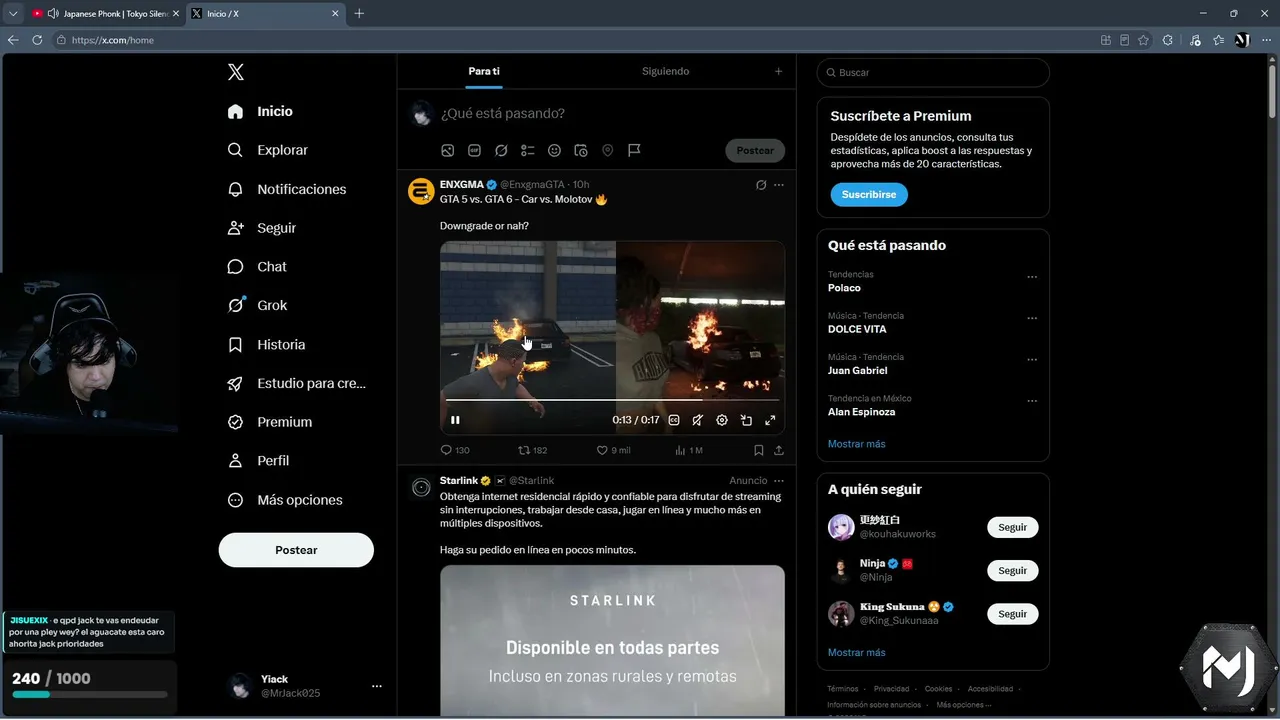Unmute the GTA video
This screenshot has height=720, width=1280.
click(698, 420)
